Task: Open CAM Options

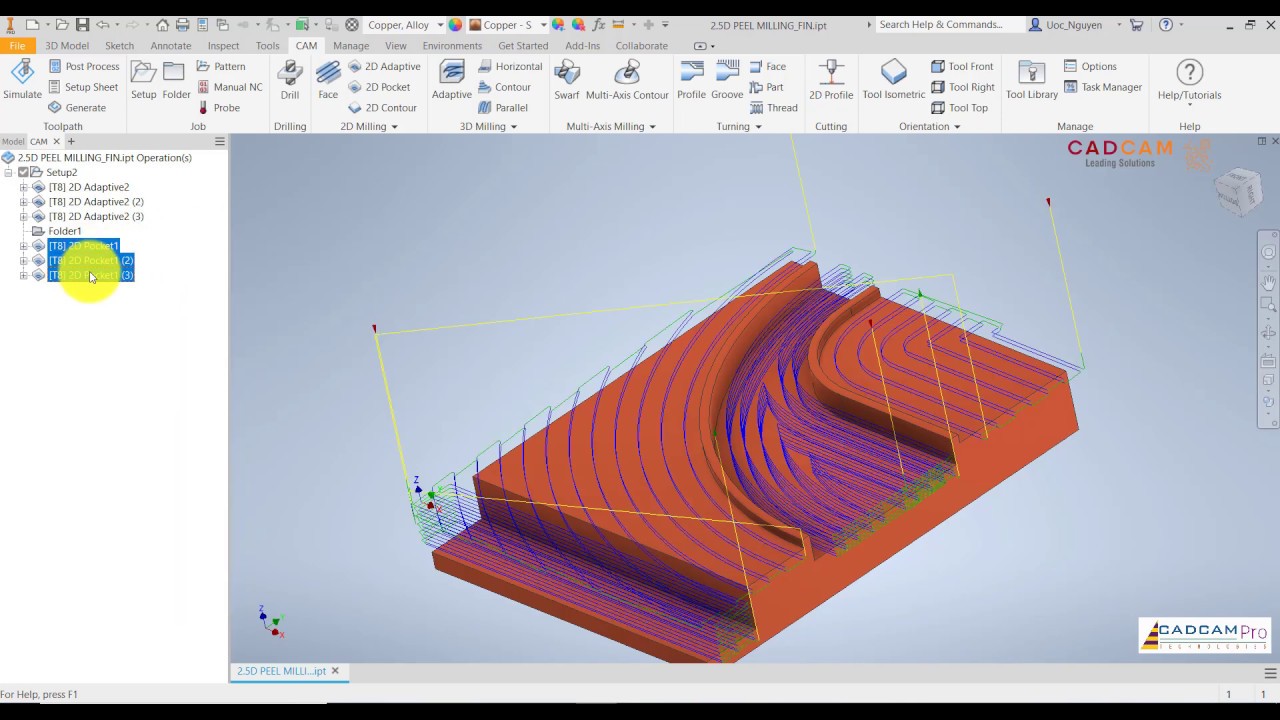Action: 1090,66
